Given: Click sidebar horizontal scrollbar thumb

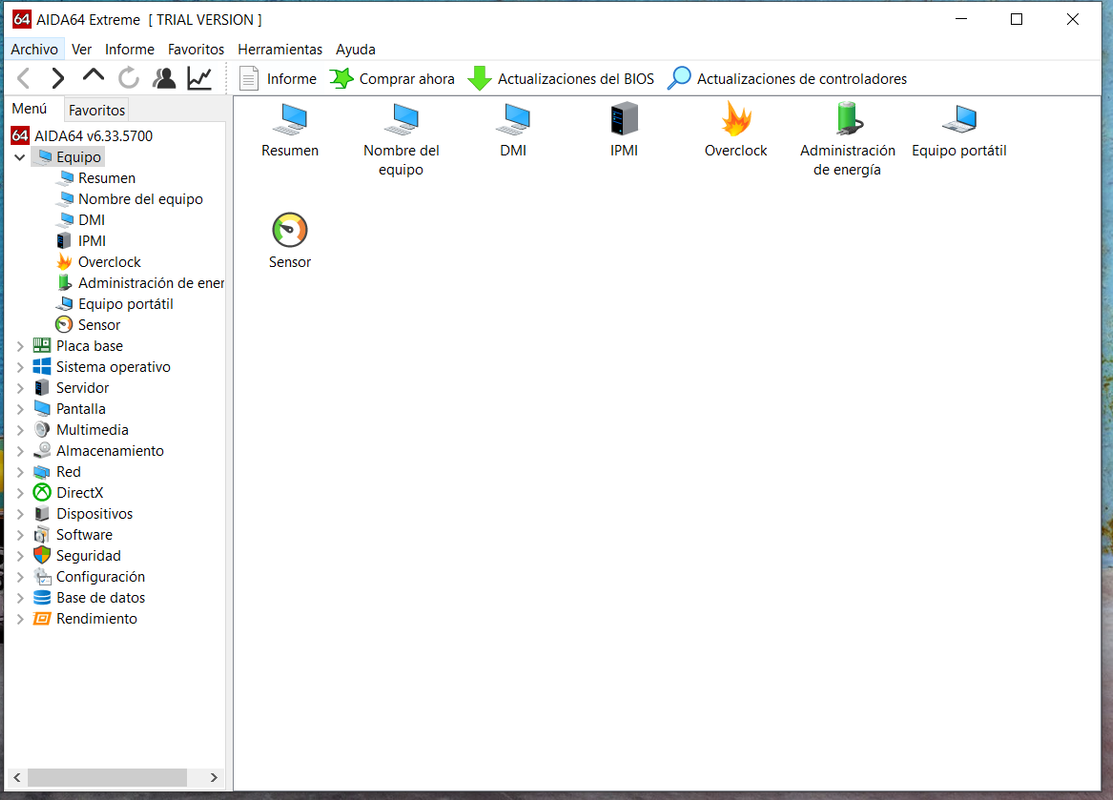Looking at the screenshot, I should [107, 777].
